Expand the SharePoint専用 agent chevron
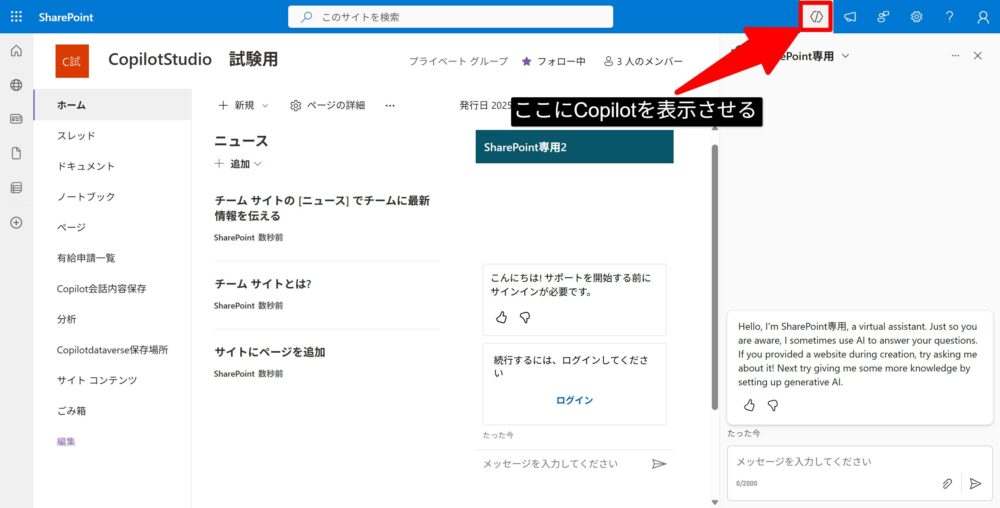 tap(846, 56)
